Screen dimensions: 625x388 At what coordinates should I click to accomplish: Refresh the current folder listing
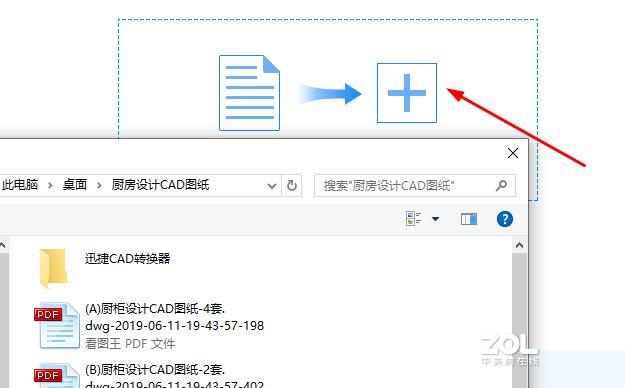tap(292, 185)
